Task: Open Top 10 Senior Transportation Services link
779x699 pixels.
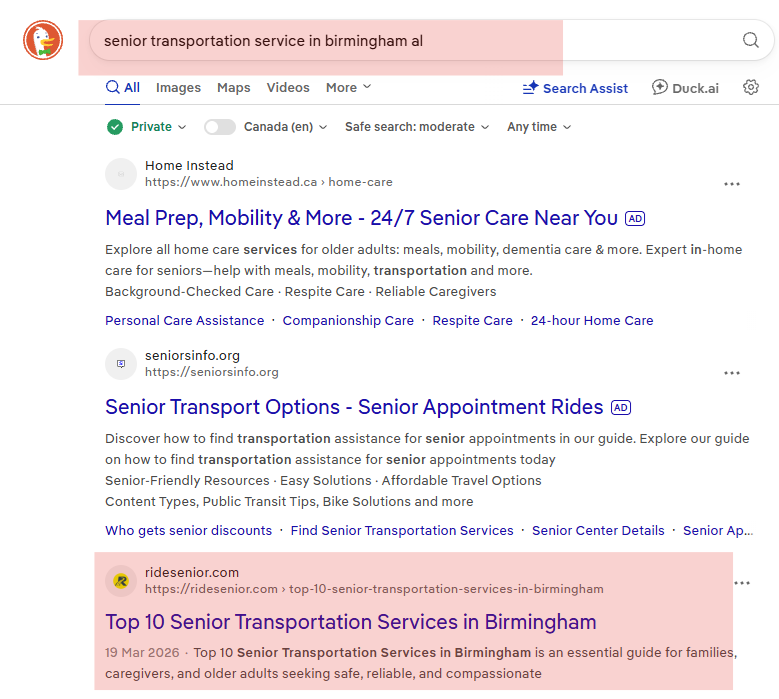Action: (351, 622)
